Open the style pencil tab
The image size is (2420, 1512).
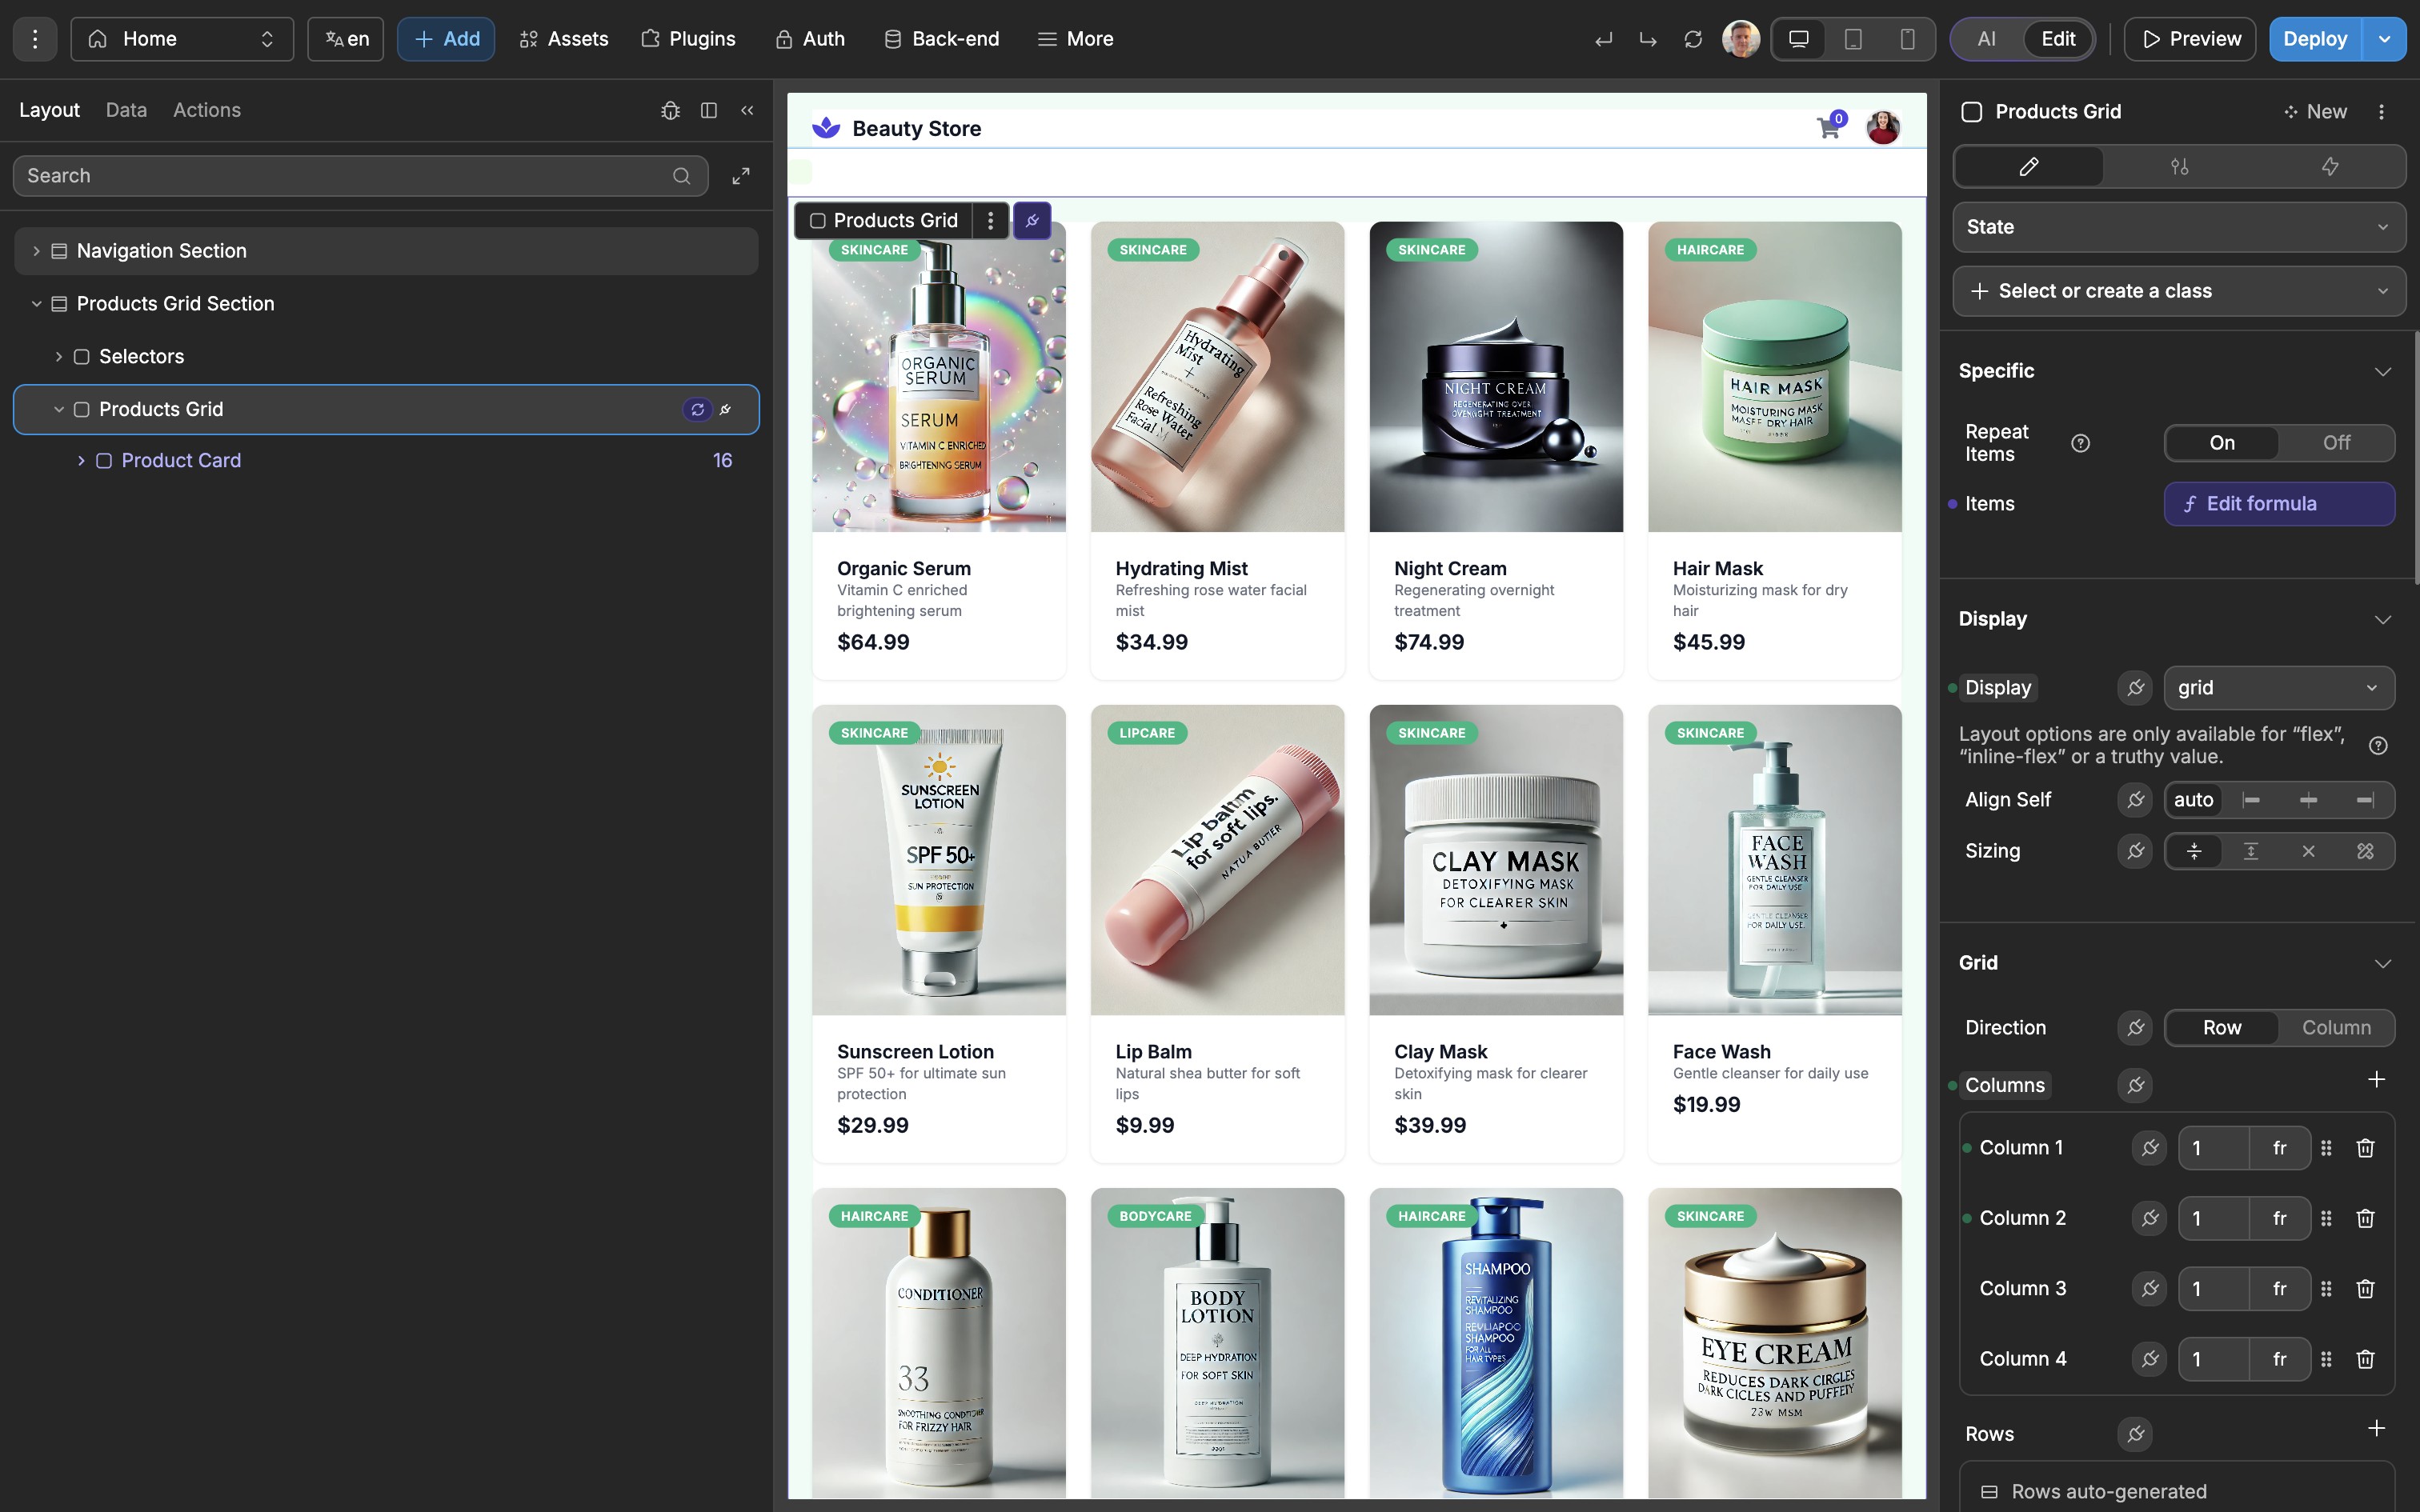(x=2029, y=166)
